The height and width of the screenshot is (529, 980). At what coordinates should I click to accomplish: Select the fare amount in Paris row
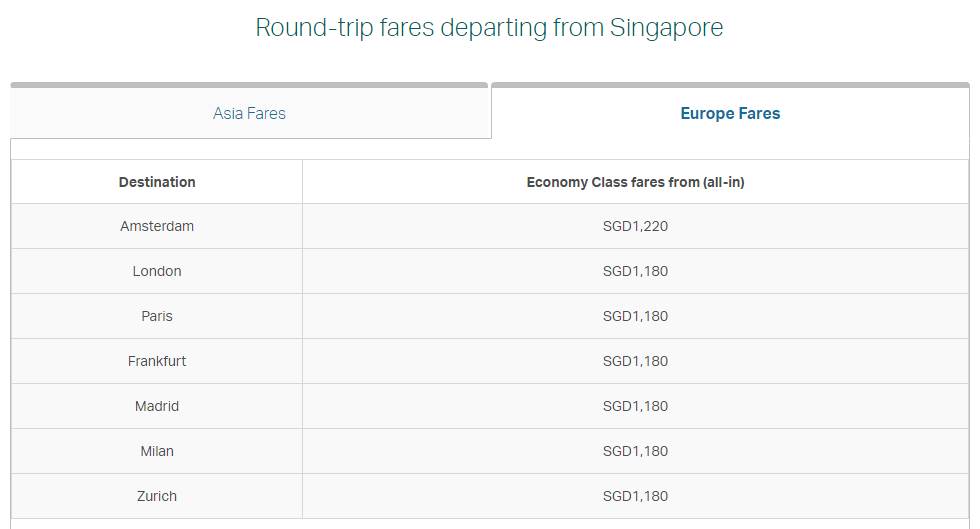click(635, 316)
